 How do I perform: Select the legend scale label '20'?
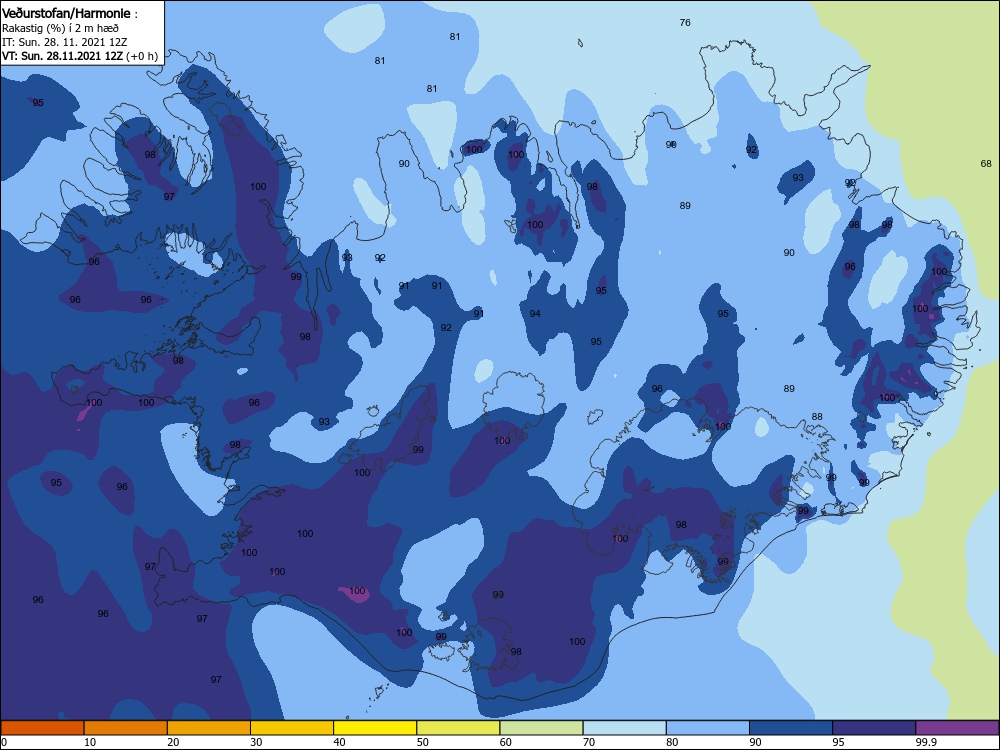click(x=173, y=742)
